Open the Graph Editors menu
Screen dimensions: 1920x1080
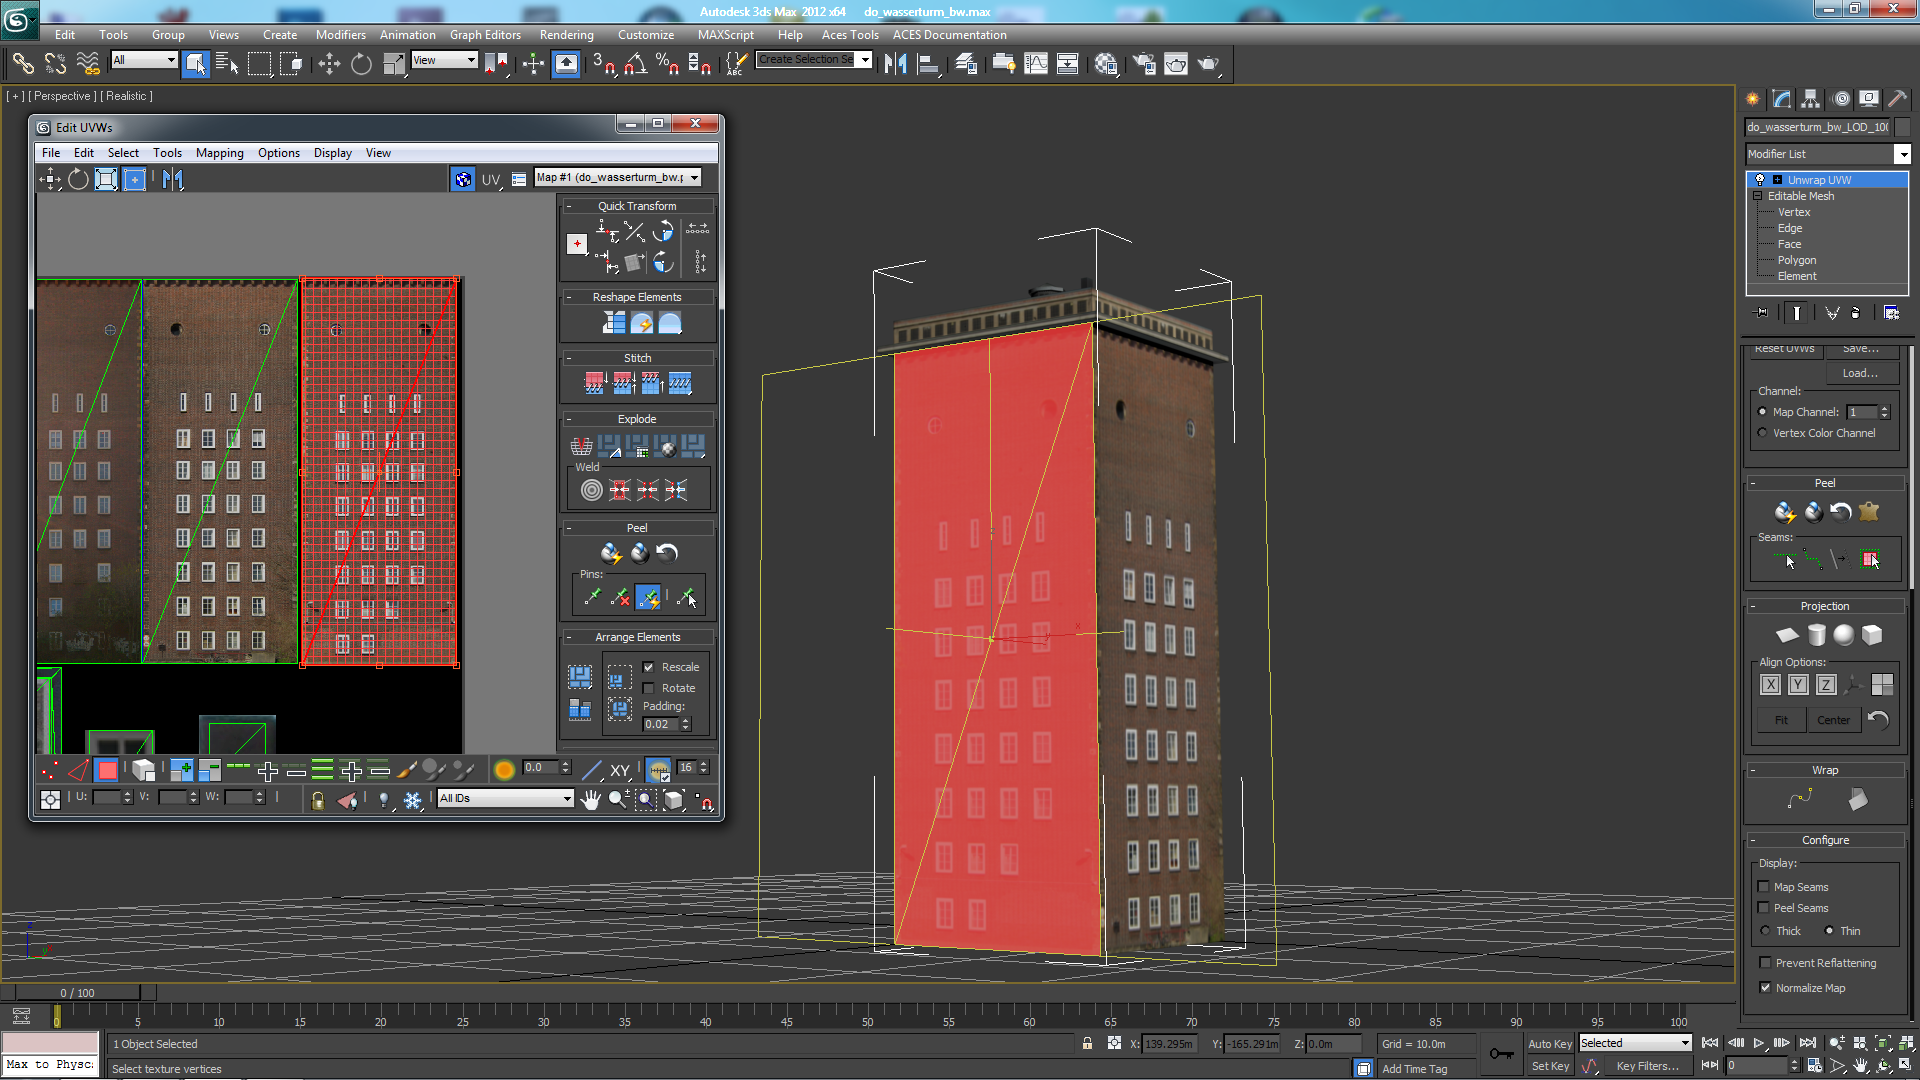pos(485,35)
